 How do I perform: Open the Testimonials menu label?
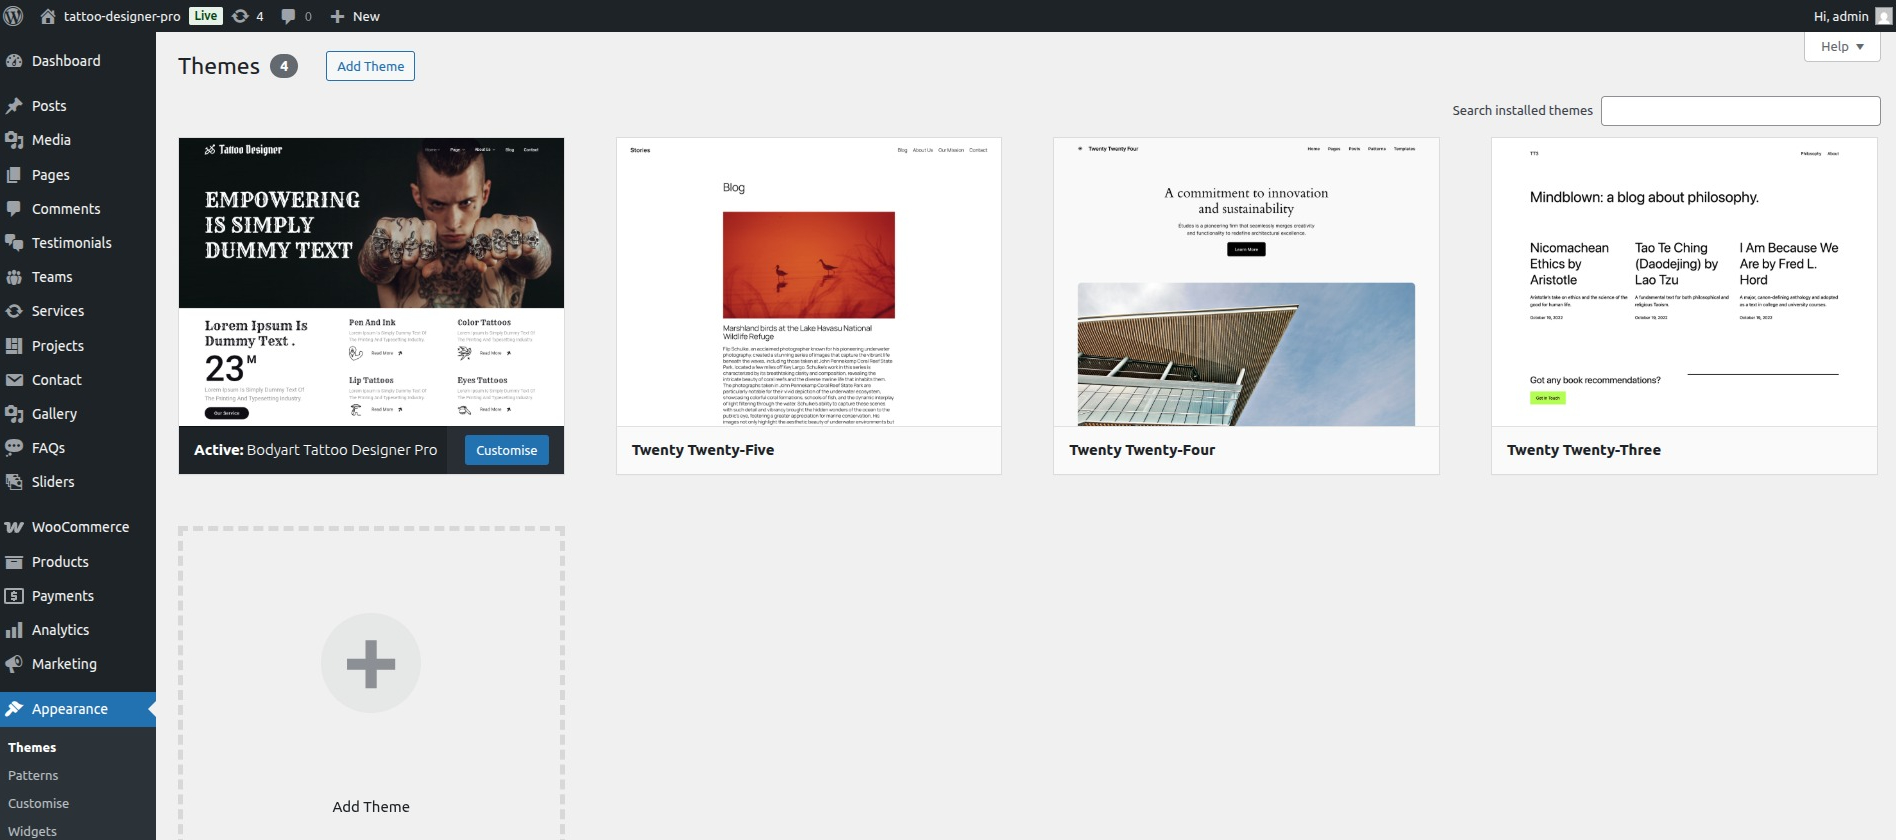pos(72,243)
